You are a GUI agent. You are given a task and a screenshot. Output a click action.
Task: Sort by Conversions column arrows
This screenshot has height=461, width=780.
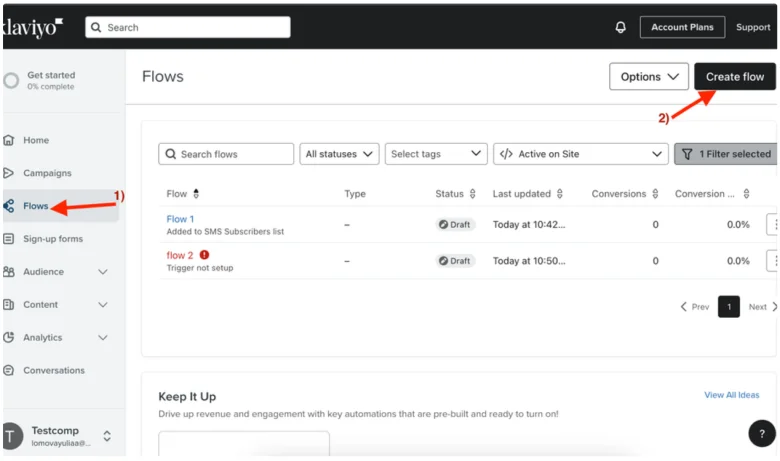pos(655,193)
